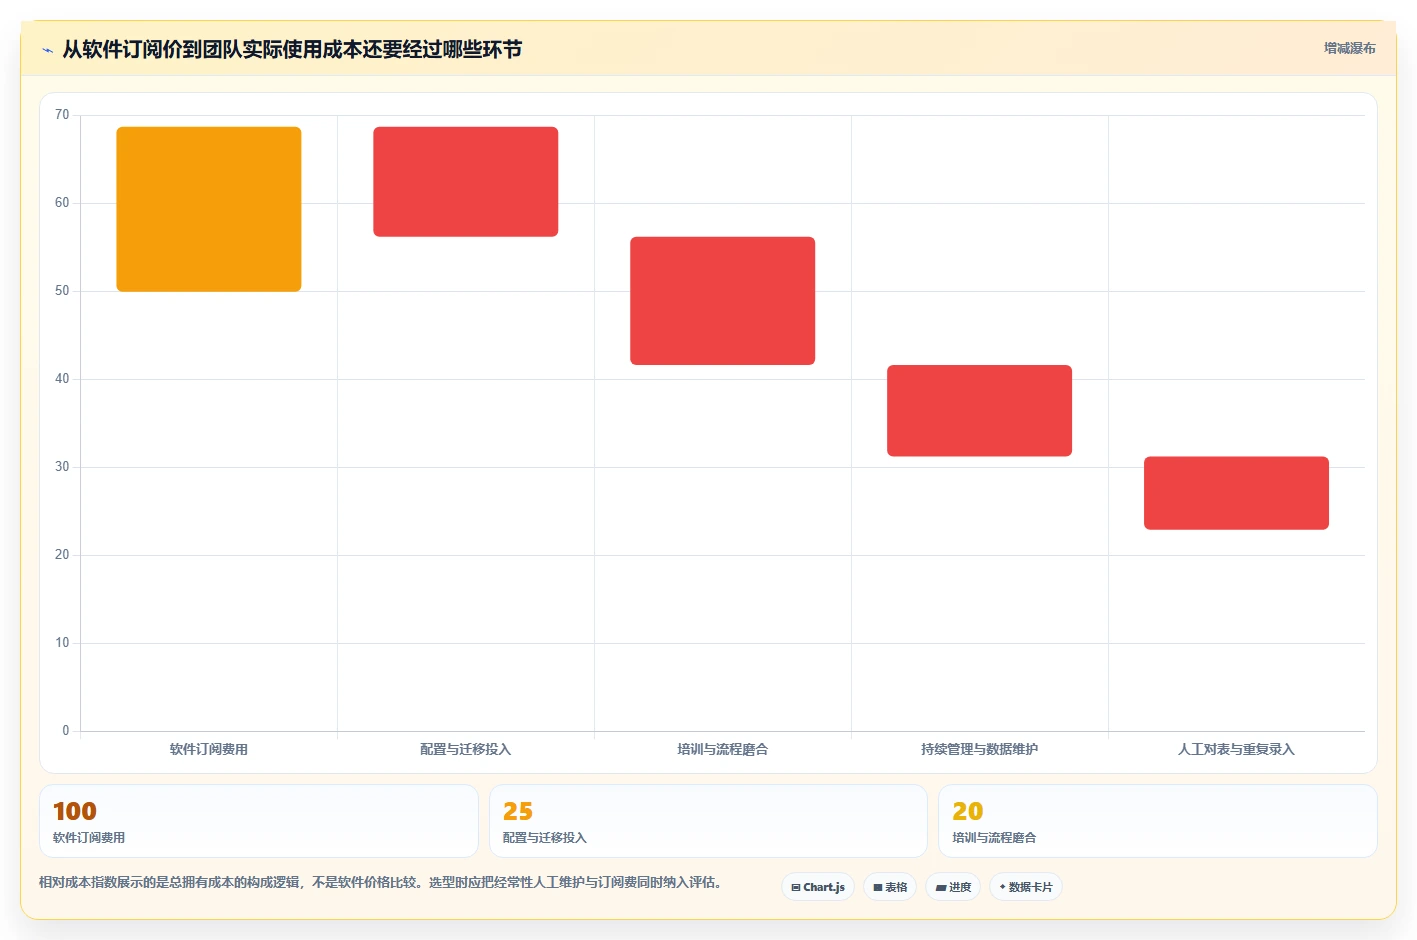Click the orange 软件订阅费用 bar
1417x940 pixels.
(x=209, y=209)
